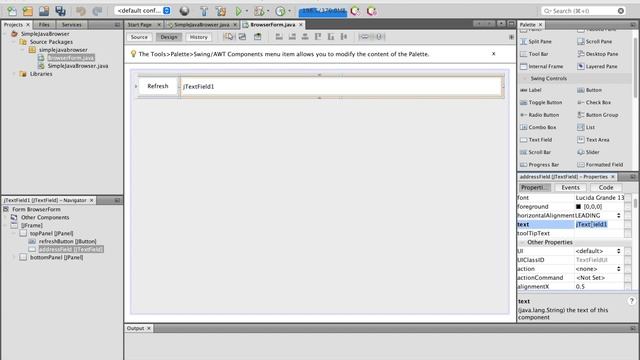Select topPanel [JPanel] in Navigator
This screenshot has height=360, width=640.
51,233
